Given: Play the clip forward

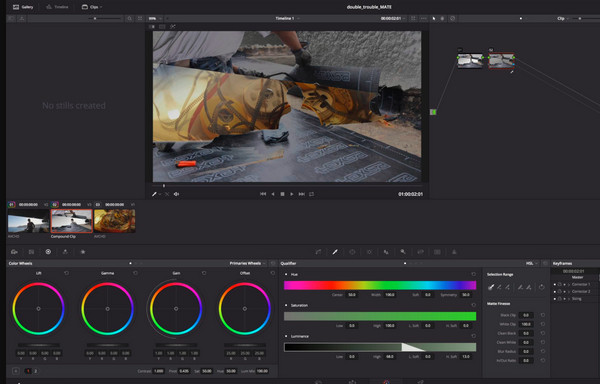Looking at the screenshot, I should point(292,194).
